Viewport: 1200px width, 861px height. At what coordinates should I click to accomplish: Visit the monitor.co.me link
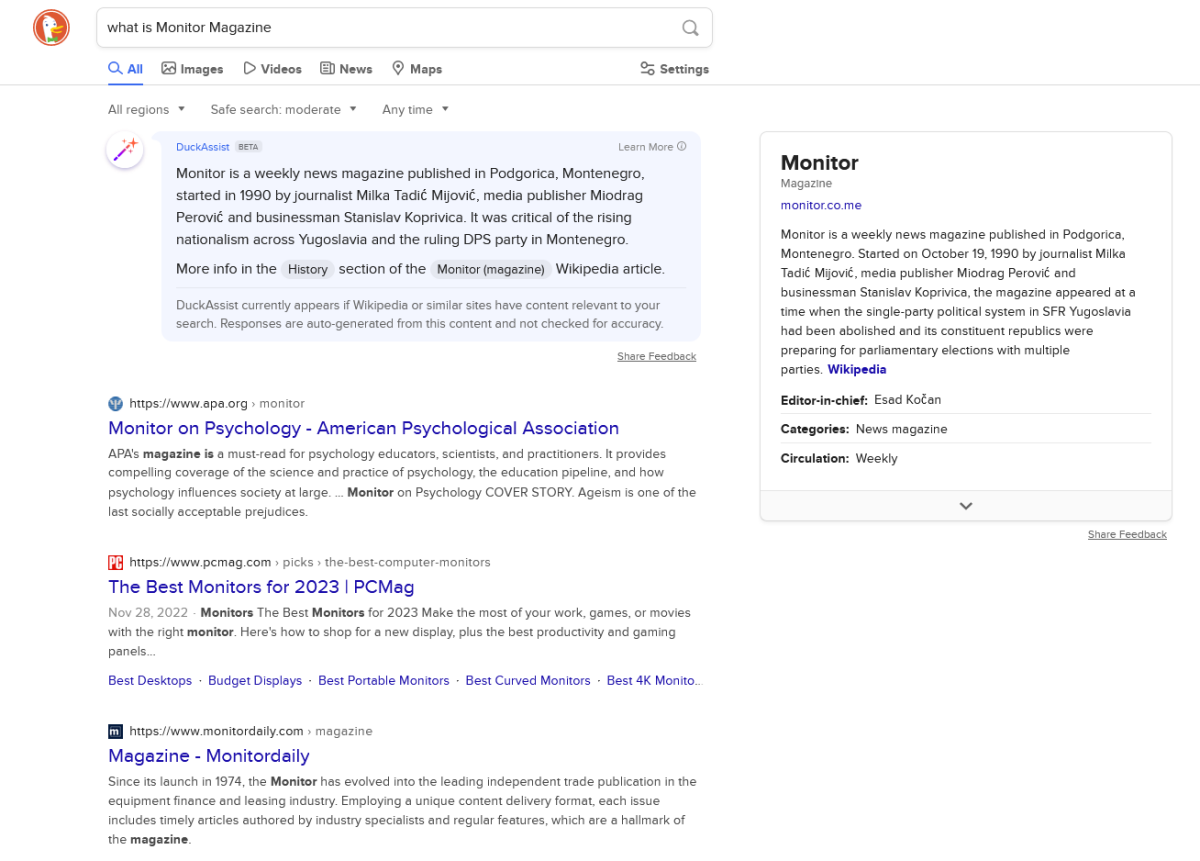point(821,205)
